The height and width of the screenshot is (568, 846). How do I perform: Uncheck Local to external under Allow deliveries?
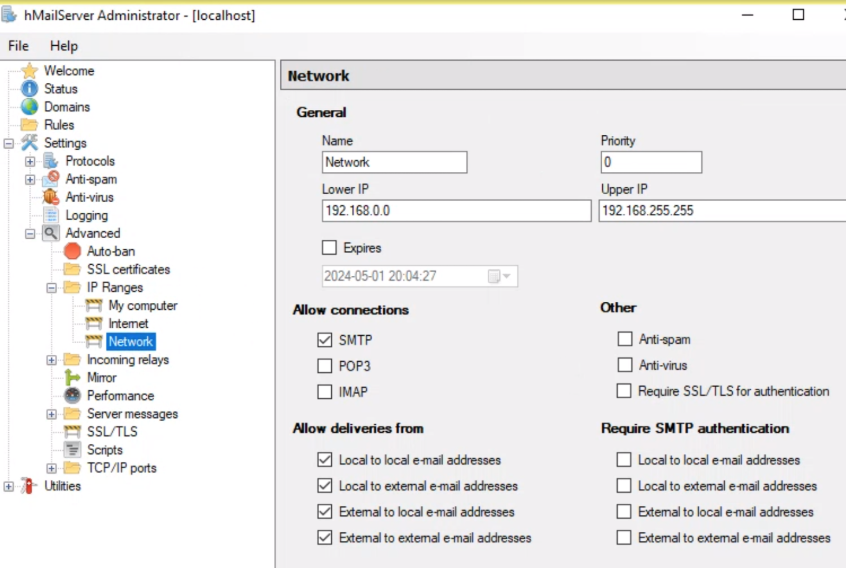point(325,485)
